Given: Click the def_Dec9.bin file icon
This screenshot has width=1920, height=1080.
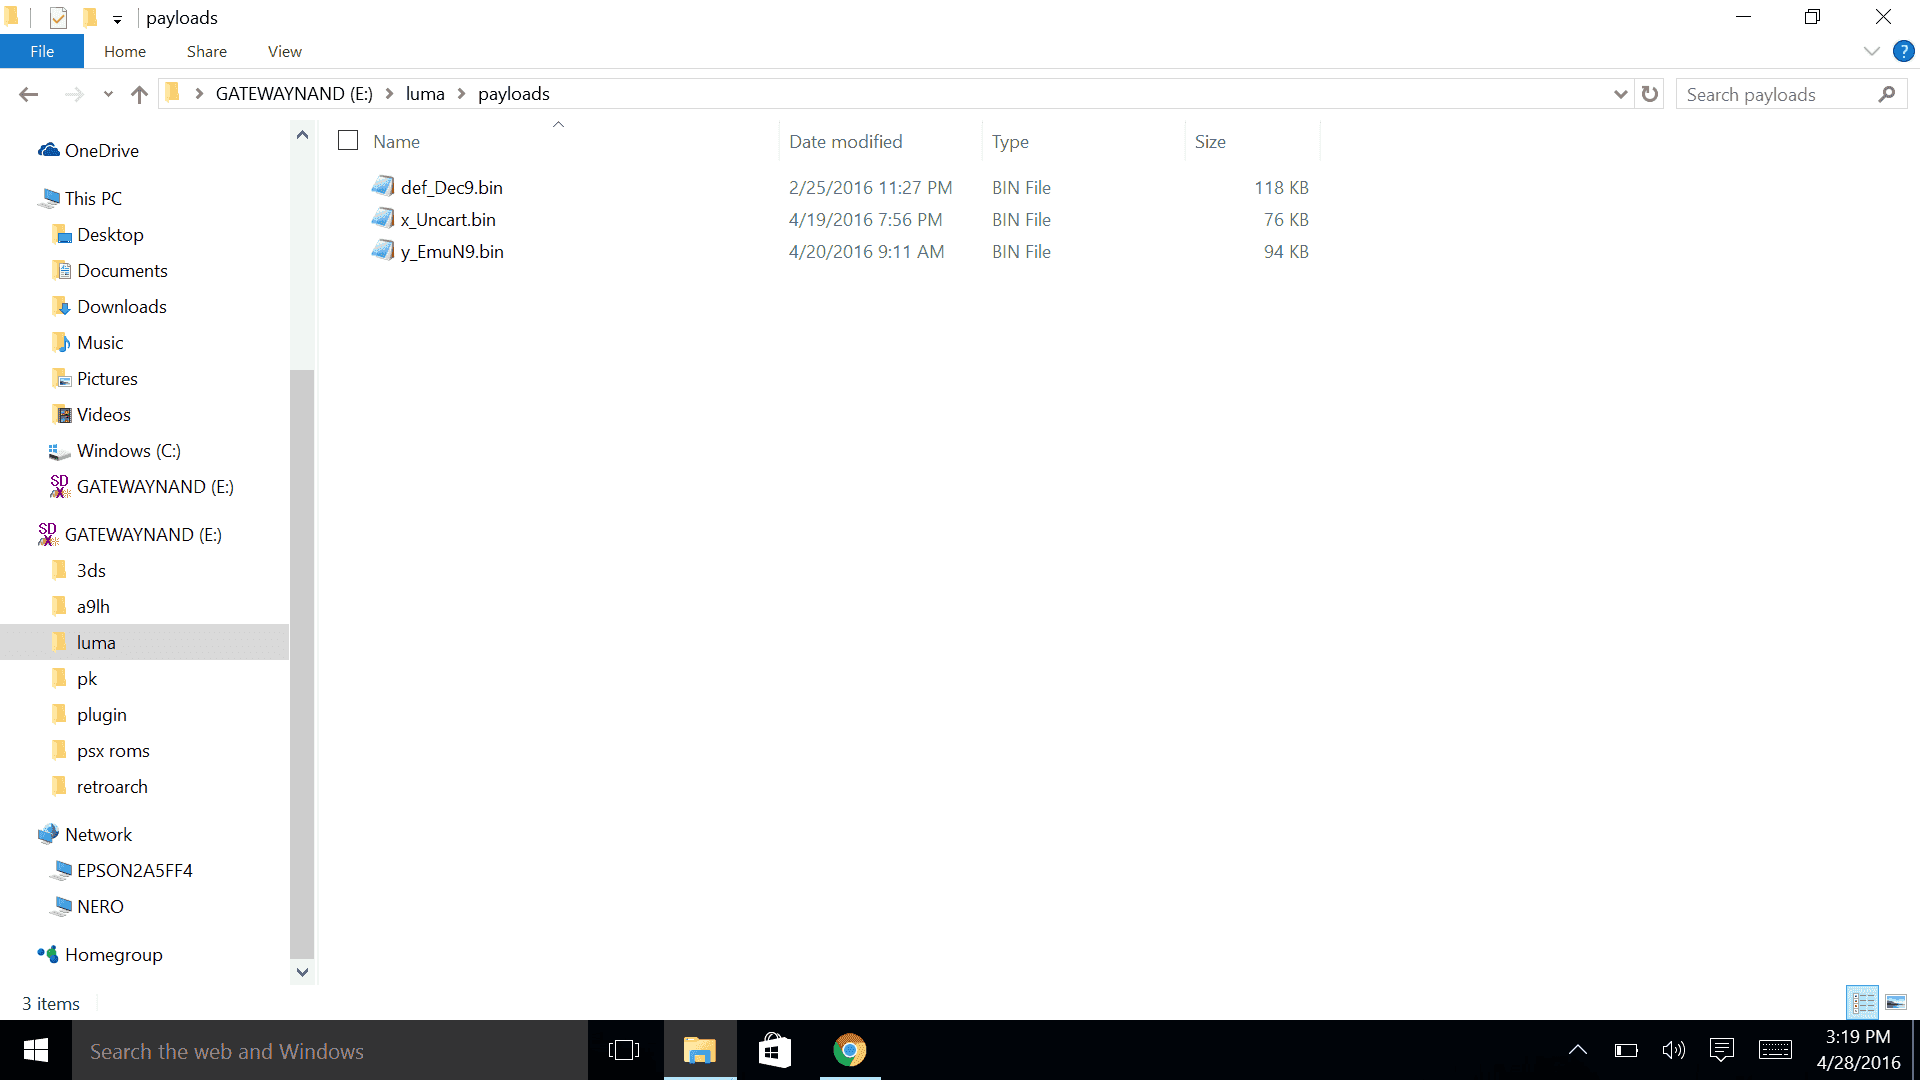Looking at the screenshot, I should tap(383, 187).
